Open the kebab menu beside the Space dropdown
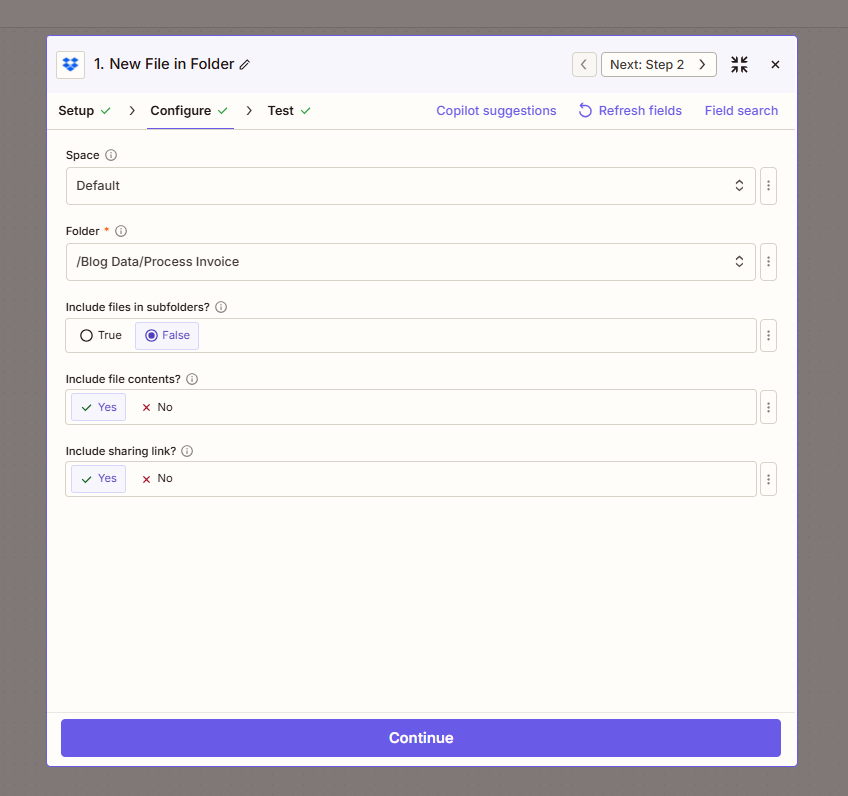848x796 pixels. pos(768,186)
